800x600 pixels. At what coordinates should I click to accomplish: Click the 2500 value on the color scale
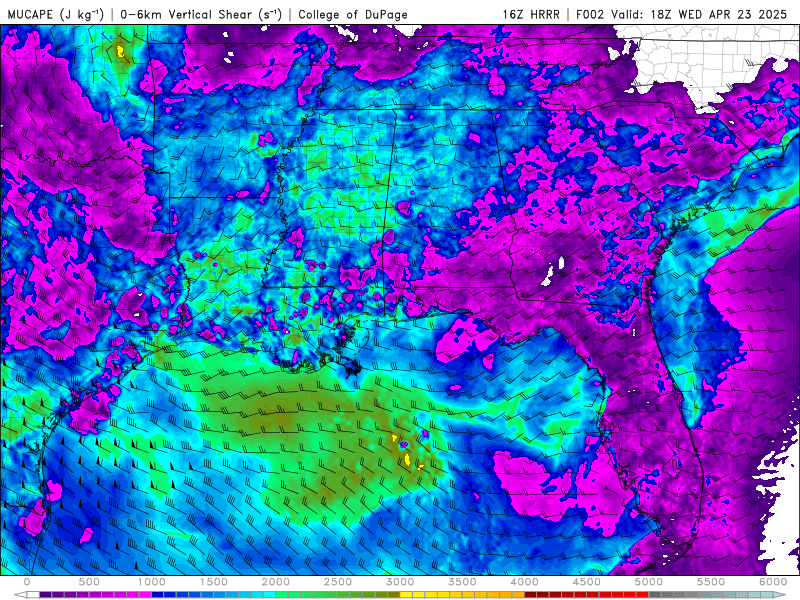click(x=338, y=582)
